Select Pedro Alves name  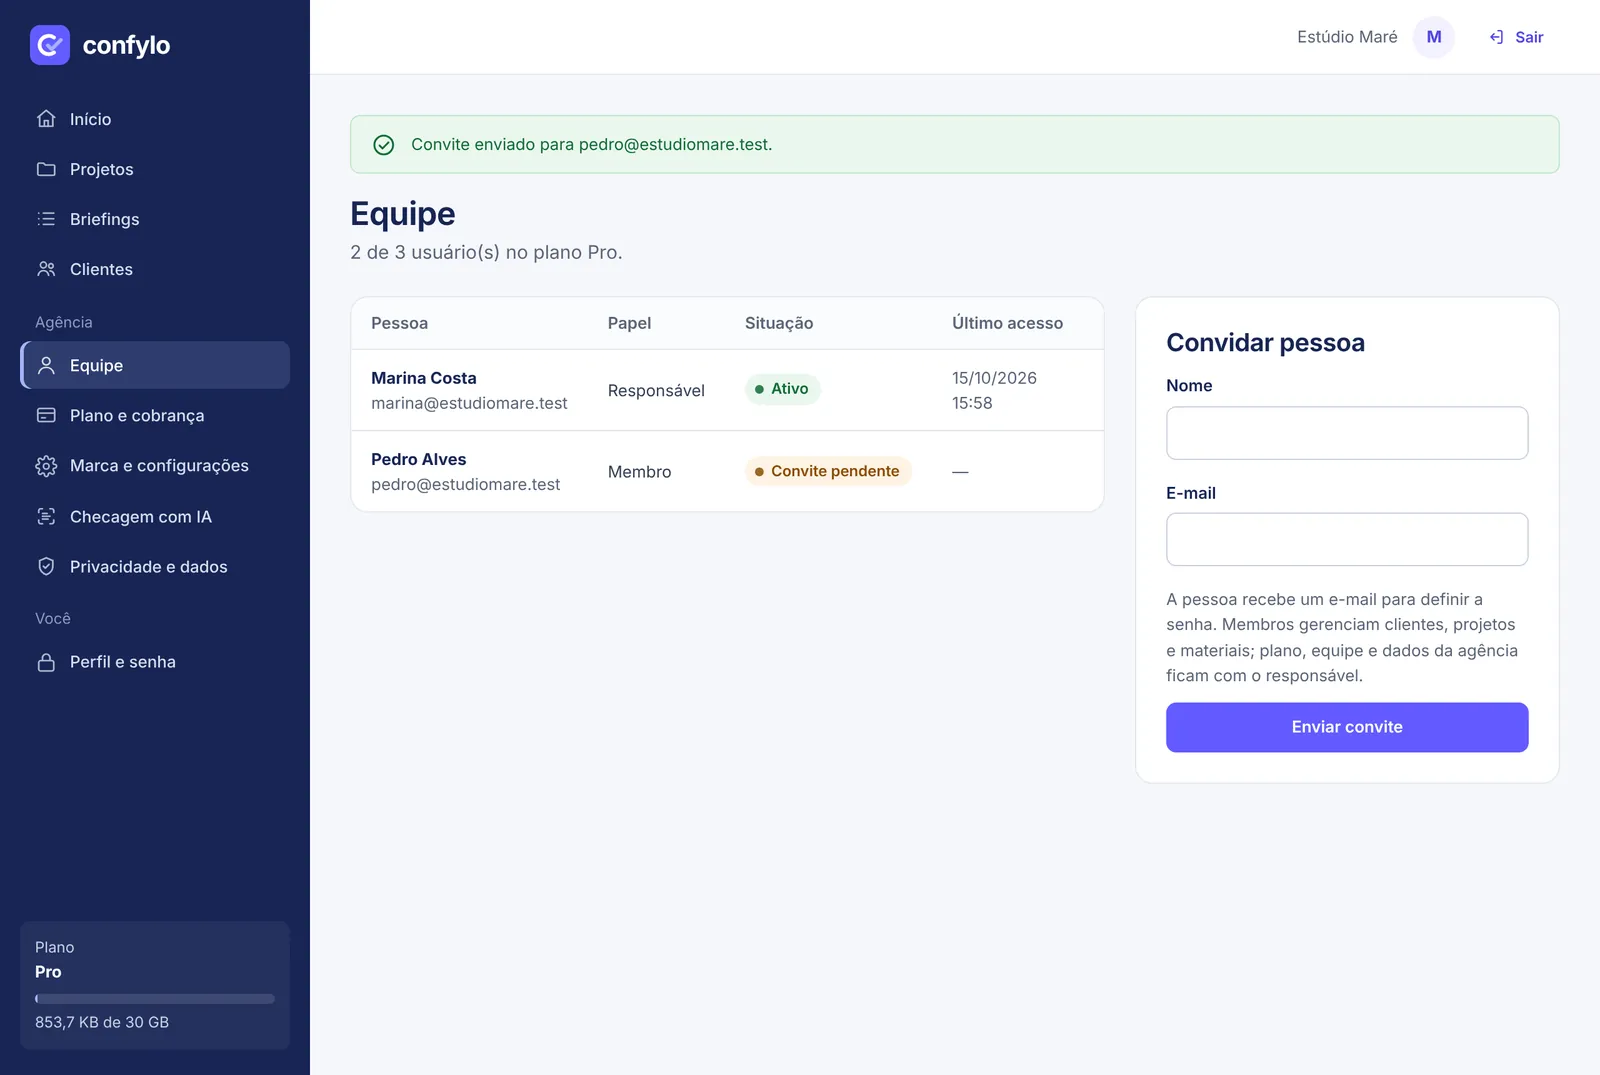pos(419,459)
